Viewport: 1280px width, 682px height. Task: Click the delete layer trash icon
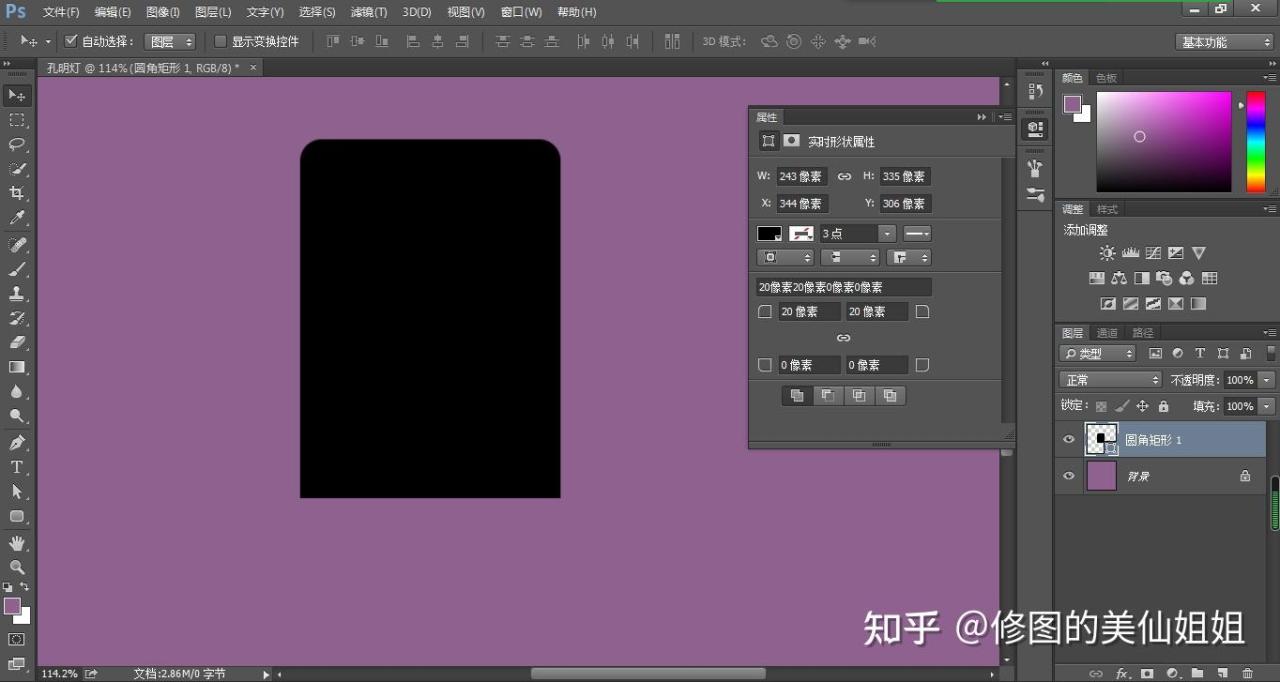tap(1247, 674)
